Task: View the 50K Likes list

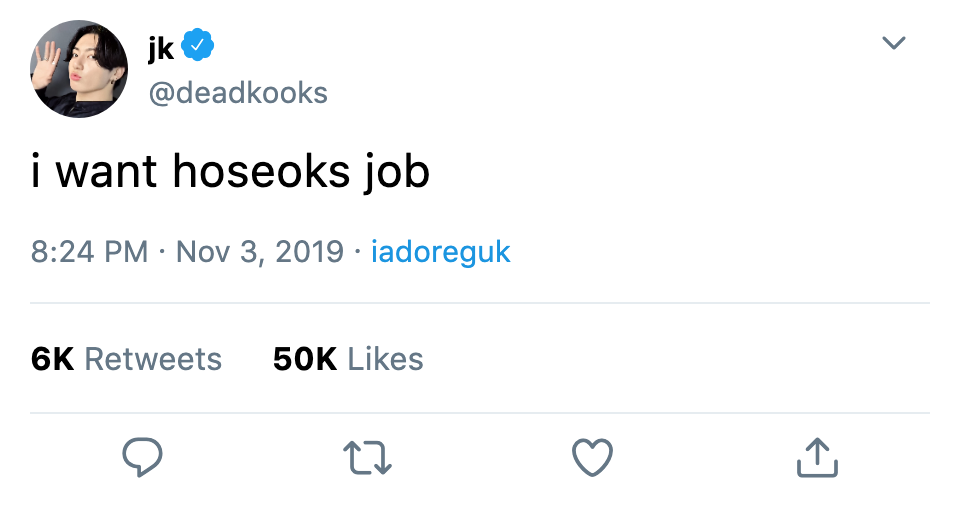Action: click(348, 359)
